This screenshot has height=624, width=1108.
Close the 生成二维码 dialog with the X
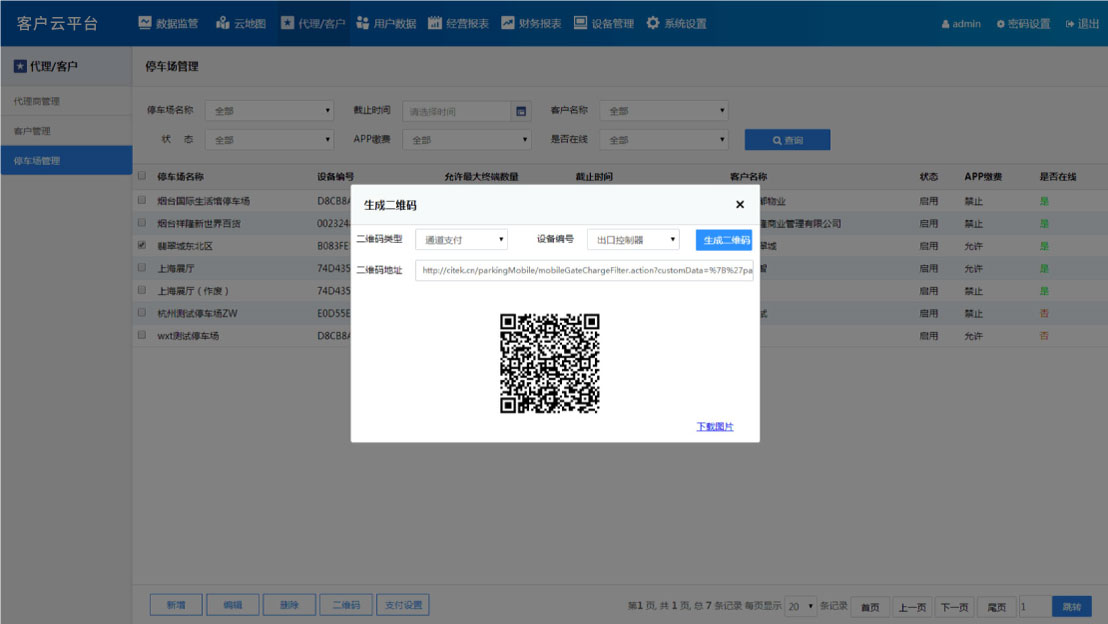[x=740, y=204]
